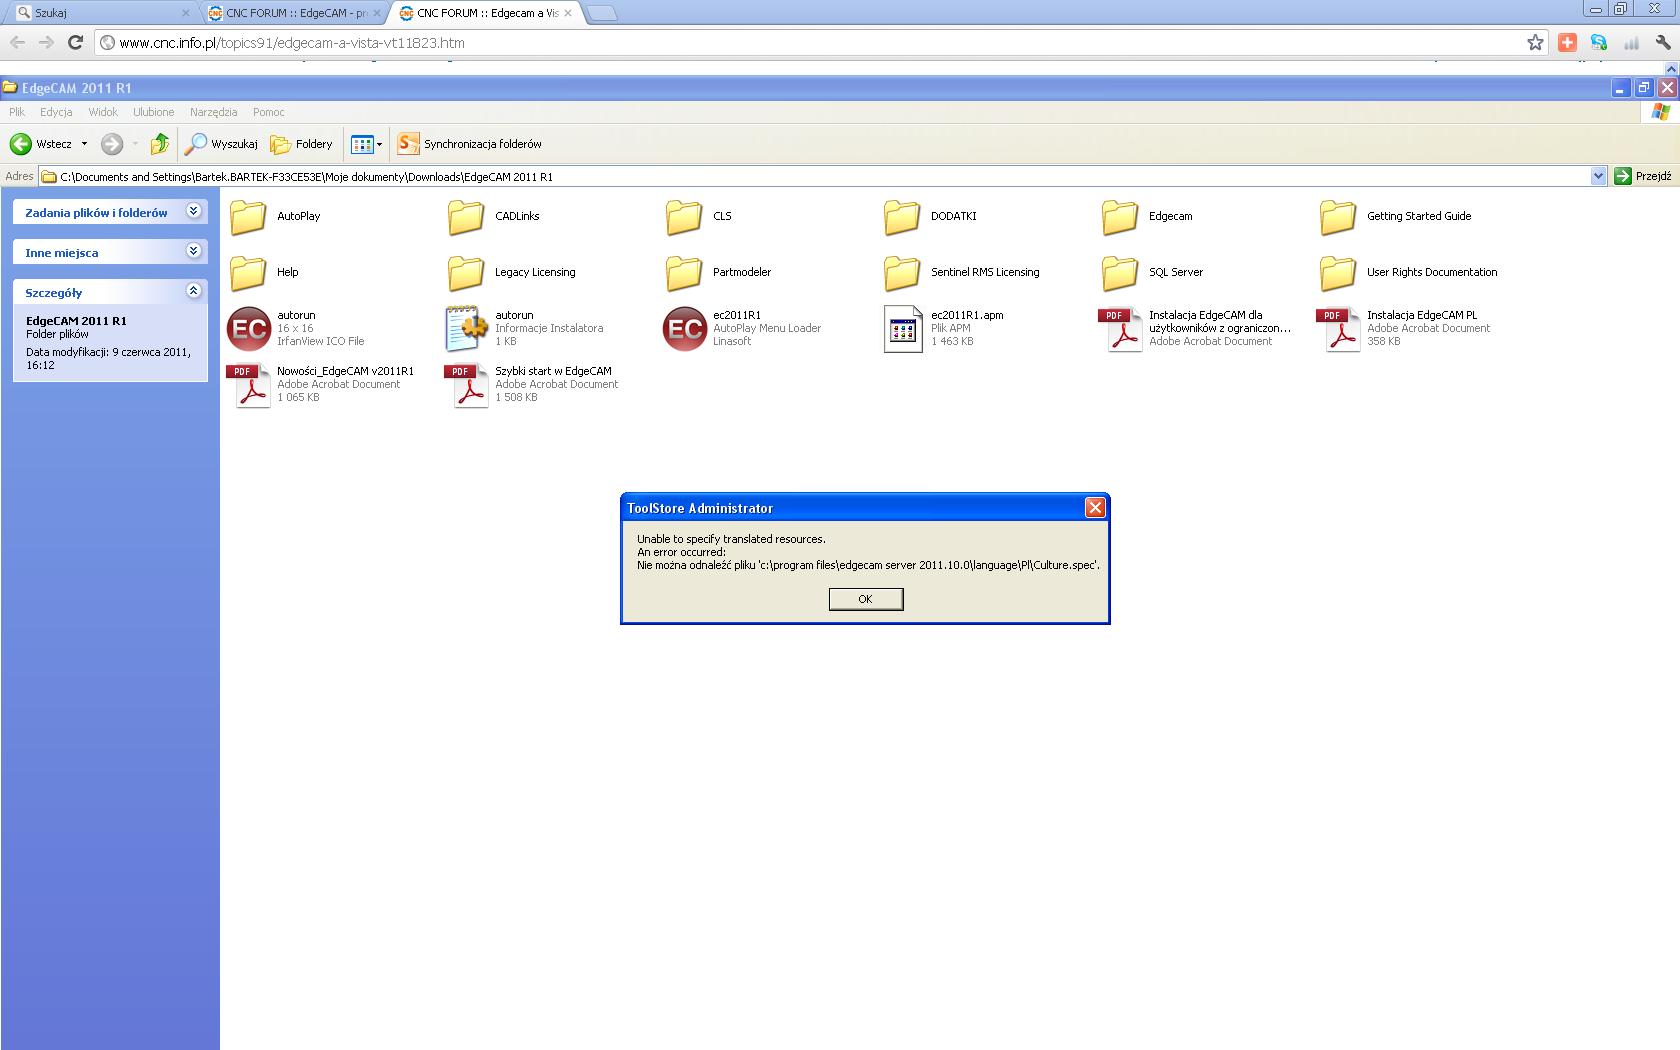Open the Edgecam folder
The width and height of the screenshot is (1680, 1050).
click(x=1147, y=216)
